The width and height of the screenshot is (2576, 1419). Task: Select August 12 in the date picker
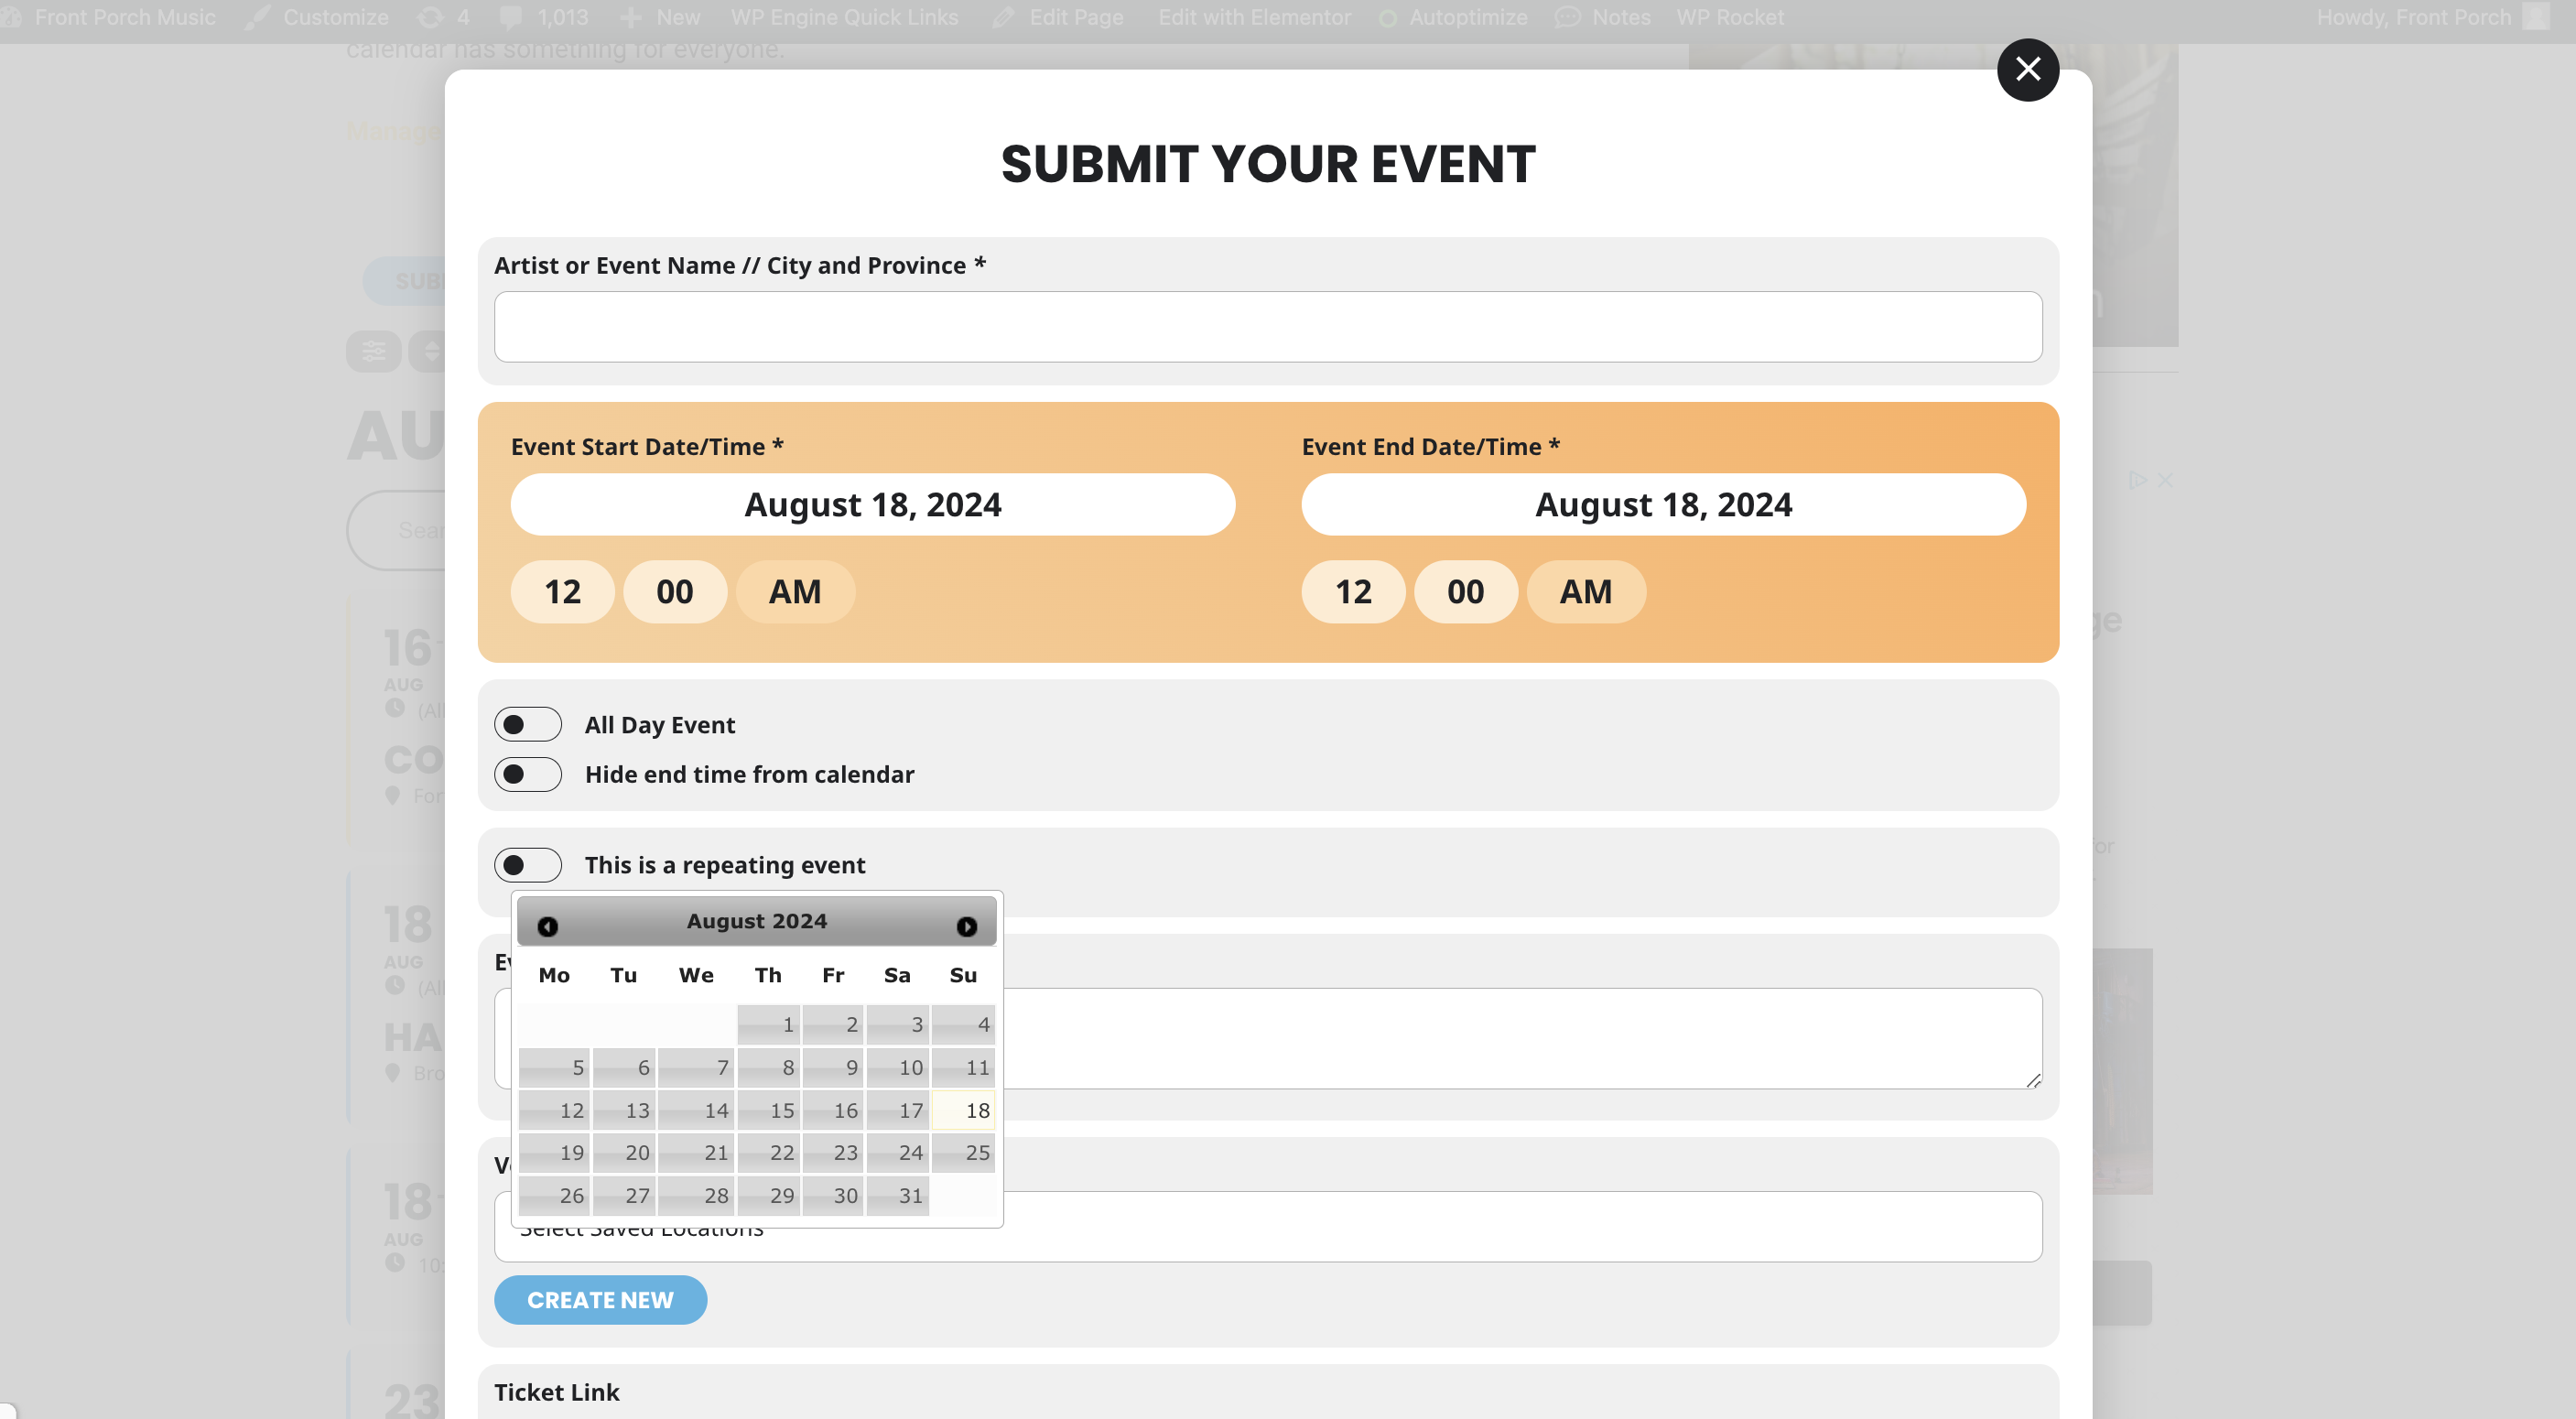(x=554, y=1110)
